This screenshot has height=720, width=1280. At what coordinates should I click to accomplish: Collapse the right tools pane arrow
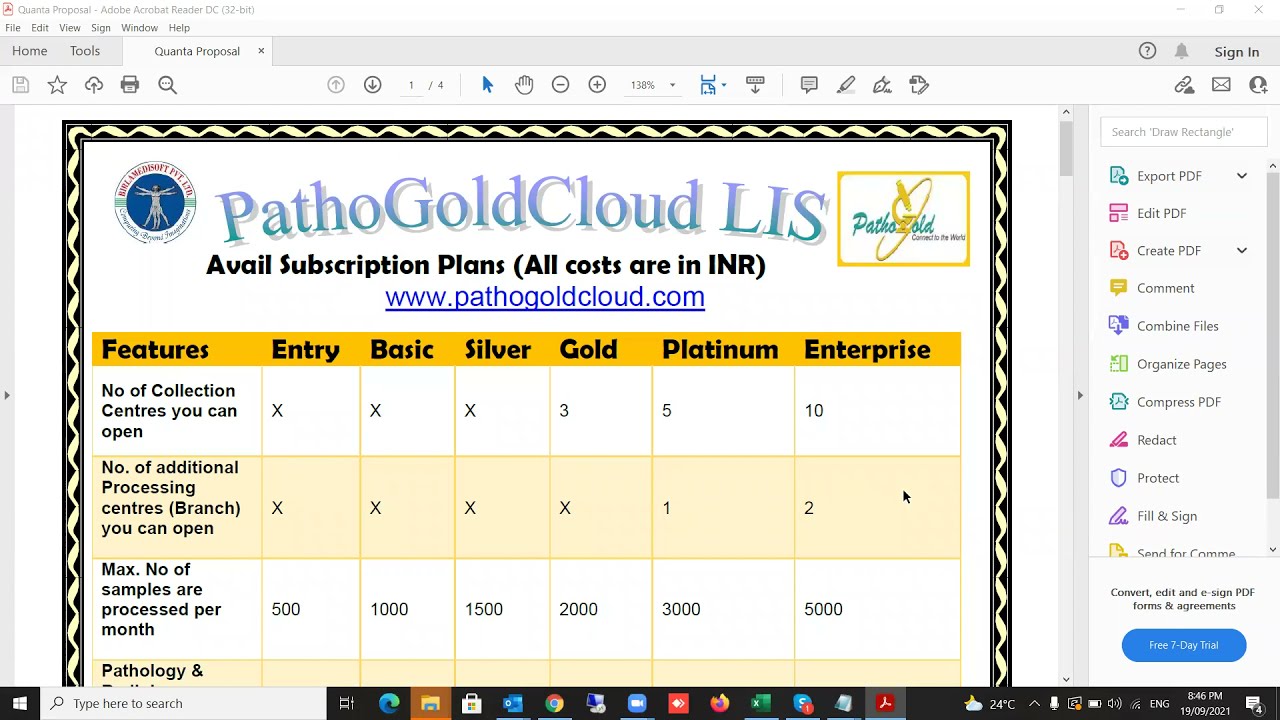(x=1079, y=395)
